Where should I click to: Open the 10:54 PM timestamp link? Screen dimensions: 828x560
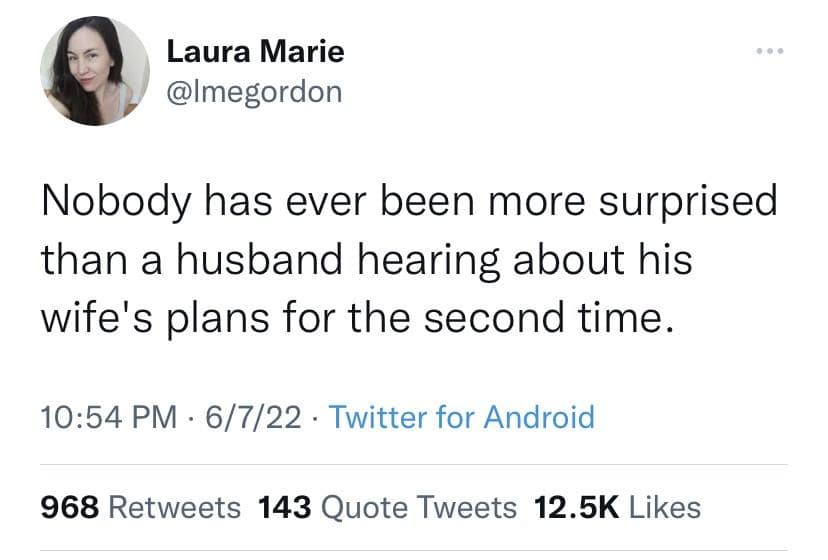[97, 416]
